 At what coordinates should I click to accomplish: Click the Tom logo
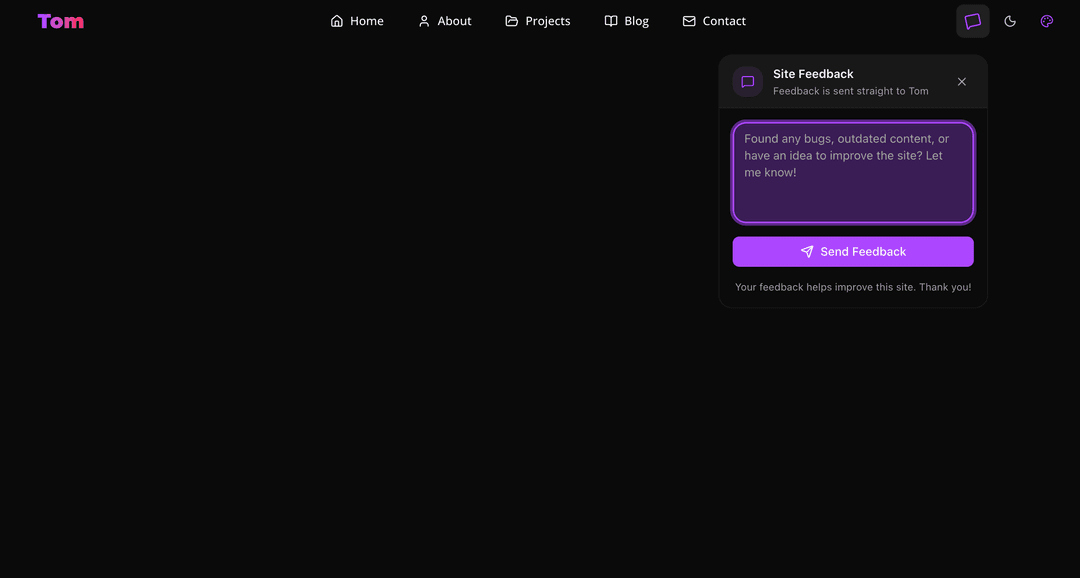click(60, 20)
